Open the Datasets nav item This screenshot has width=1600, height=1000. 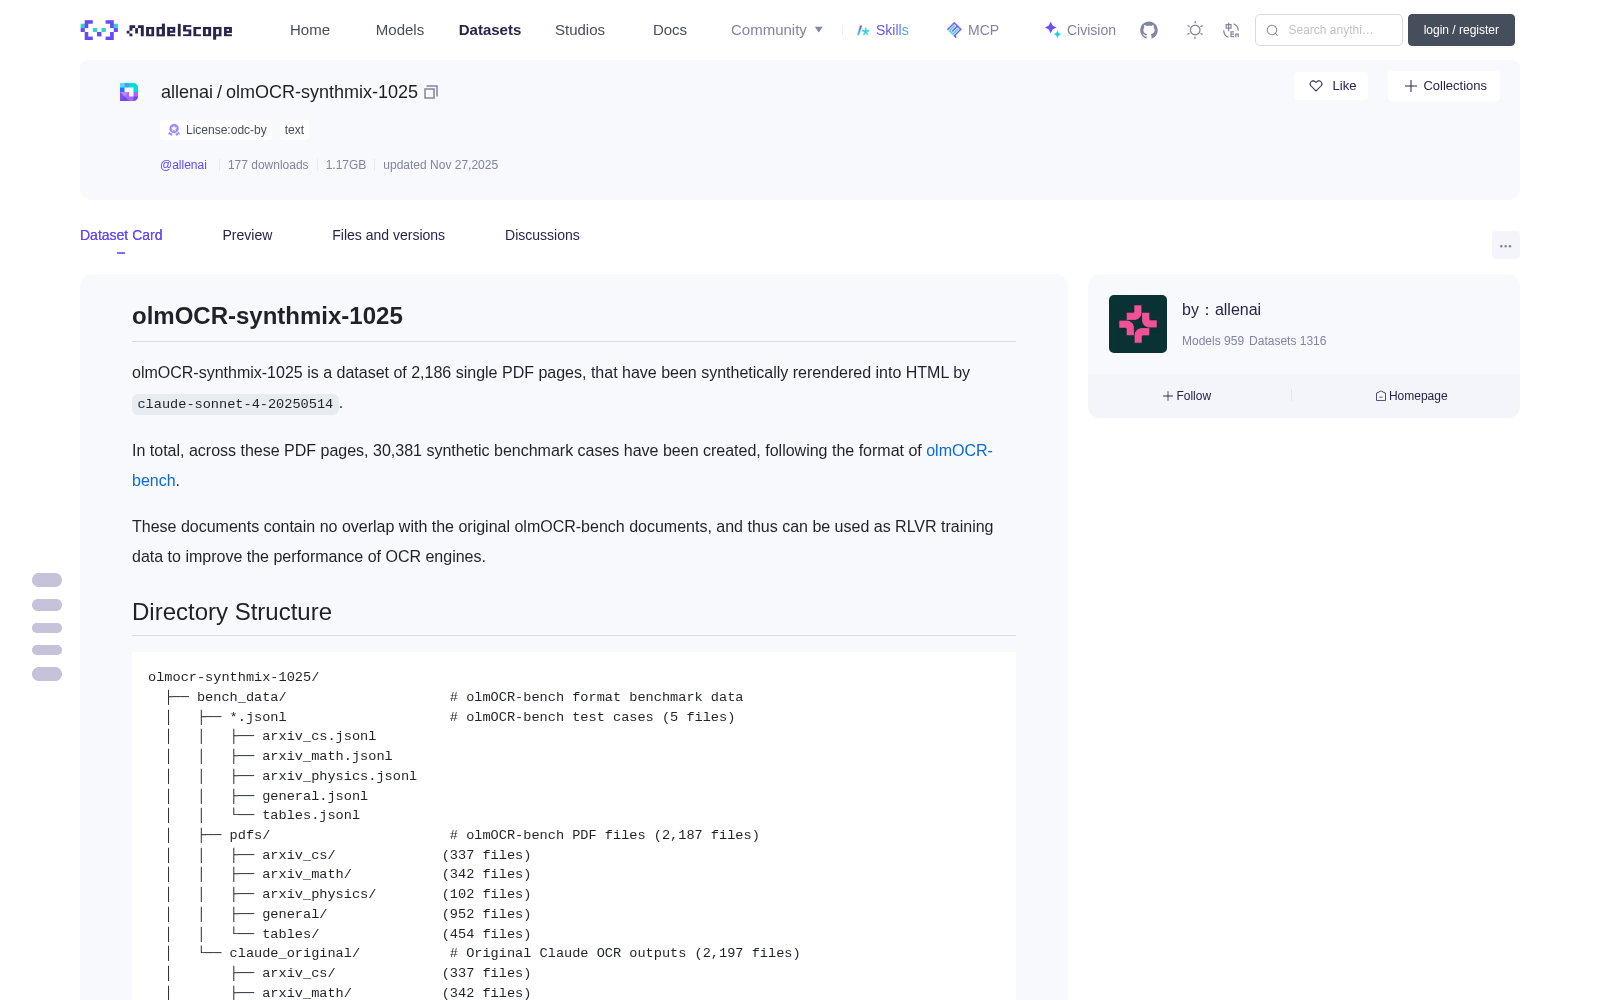click(x=490, y=30)
